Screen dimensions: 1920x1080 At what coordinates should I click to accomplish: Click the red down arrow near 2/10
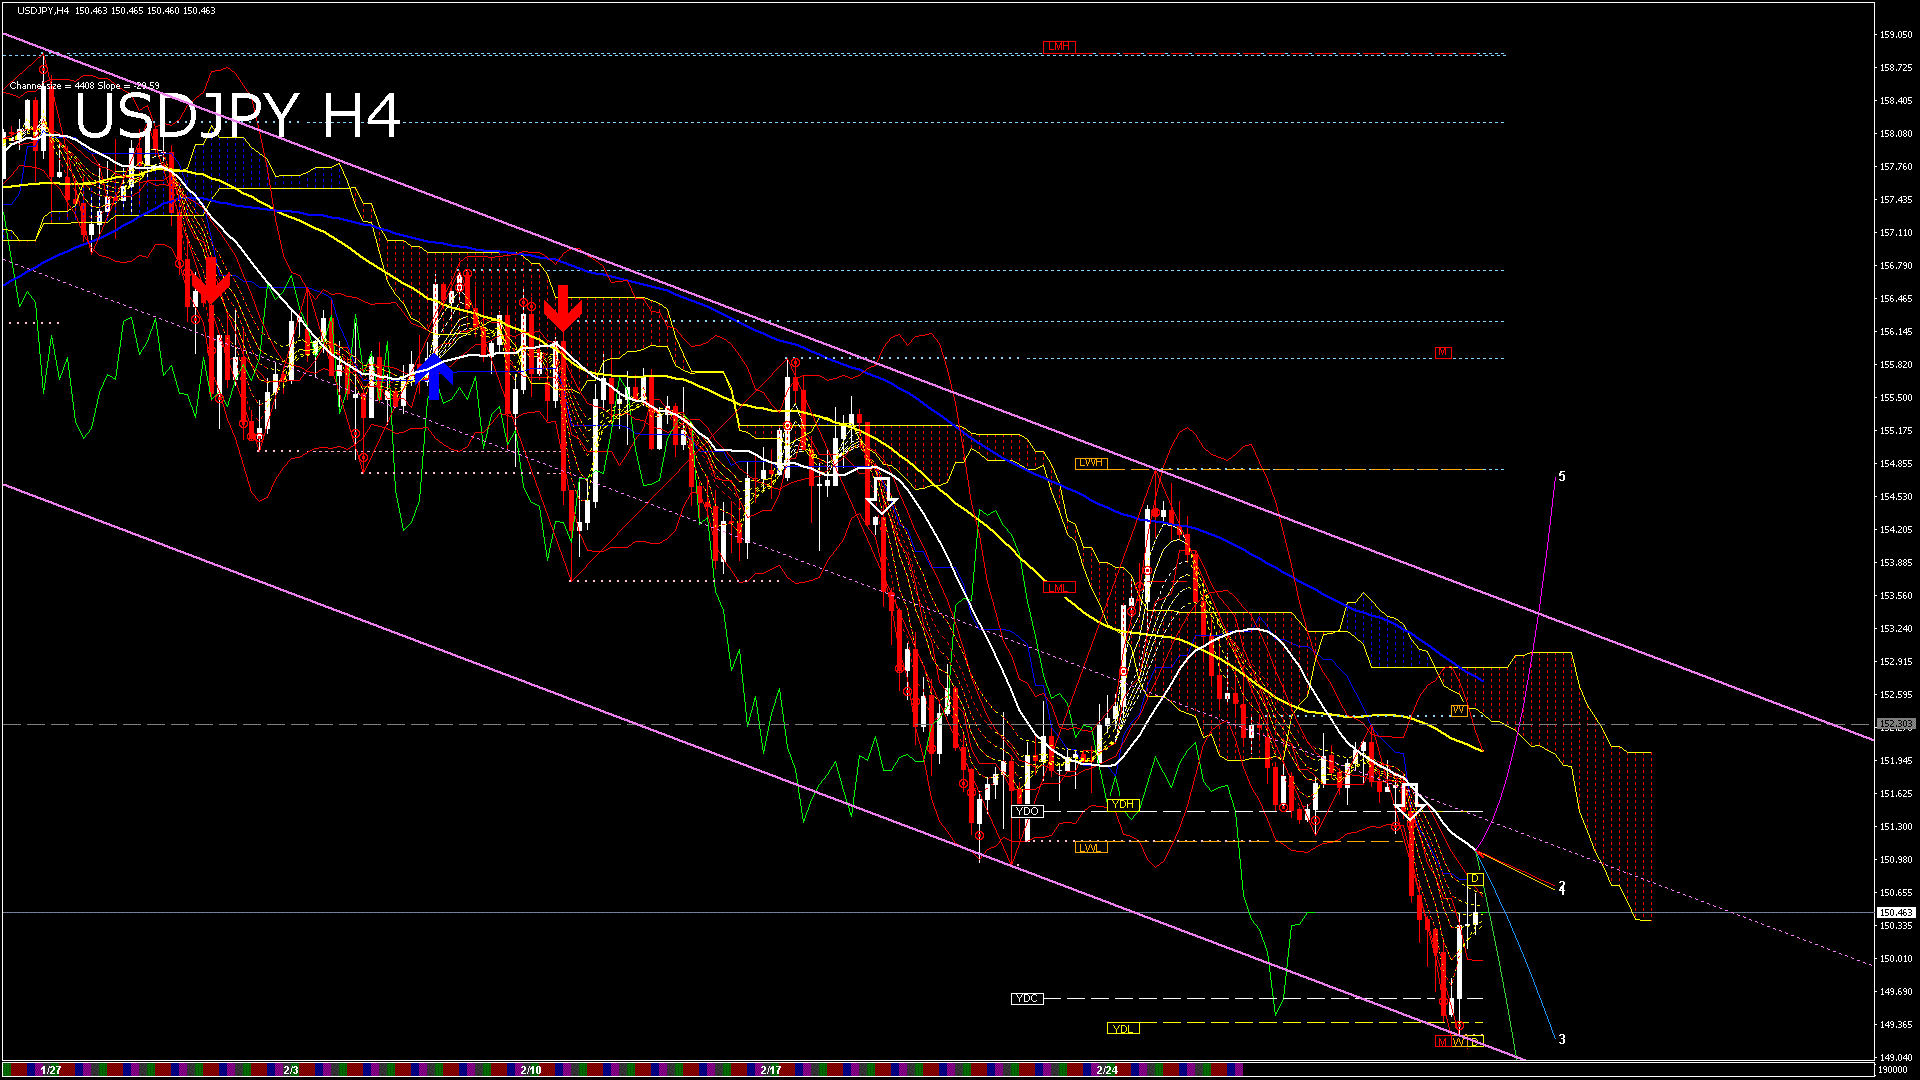pyautogui.click(x=563, y=308)
